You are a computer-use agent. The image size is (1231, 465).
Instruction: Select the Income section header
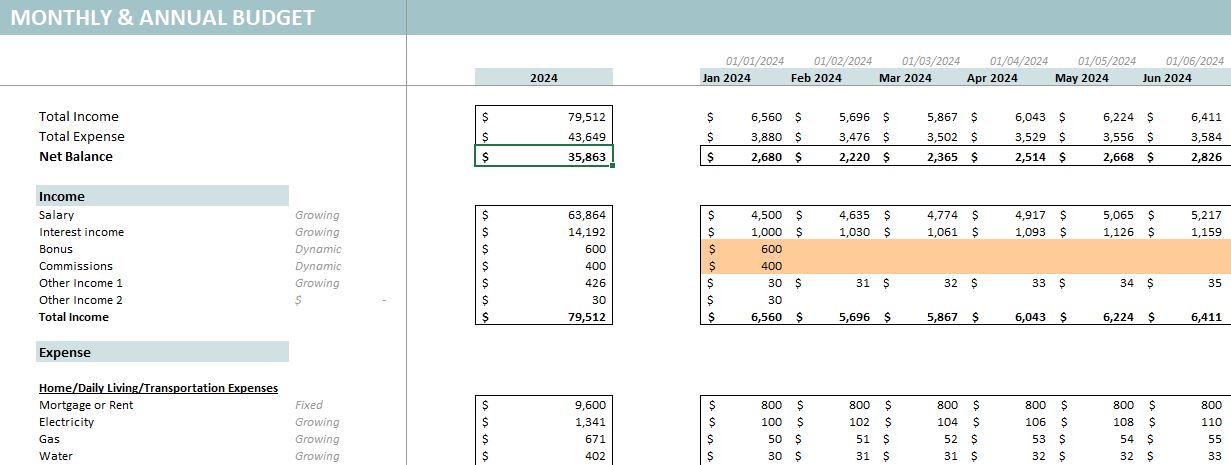click(x=162, y=196)
